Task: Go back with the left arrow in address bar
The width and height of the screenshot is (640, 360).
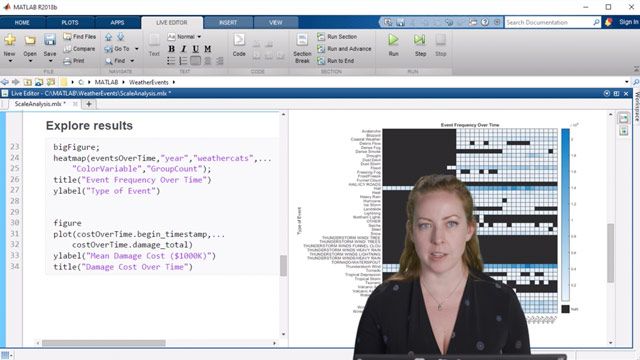Action: tap(5, 82)
